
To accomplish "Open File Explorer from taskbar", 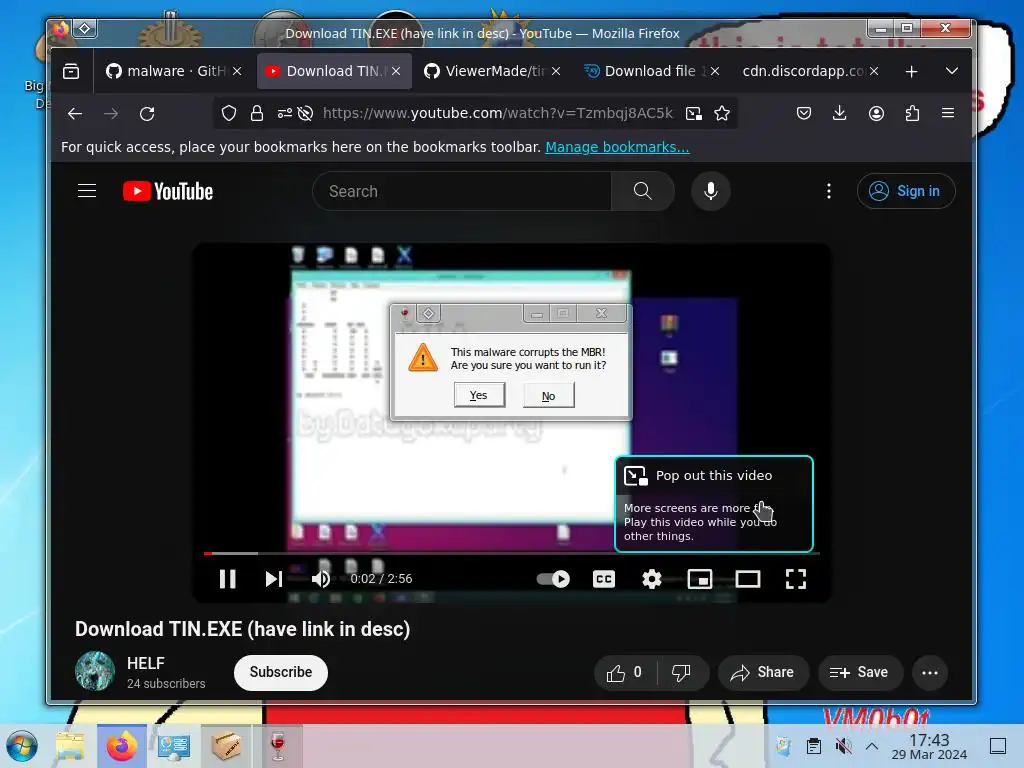I will [x=70, y=746].
